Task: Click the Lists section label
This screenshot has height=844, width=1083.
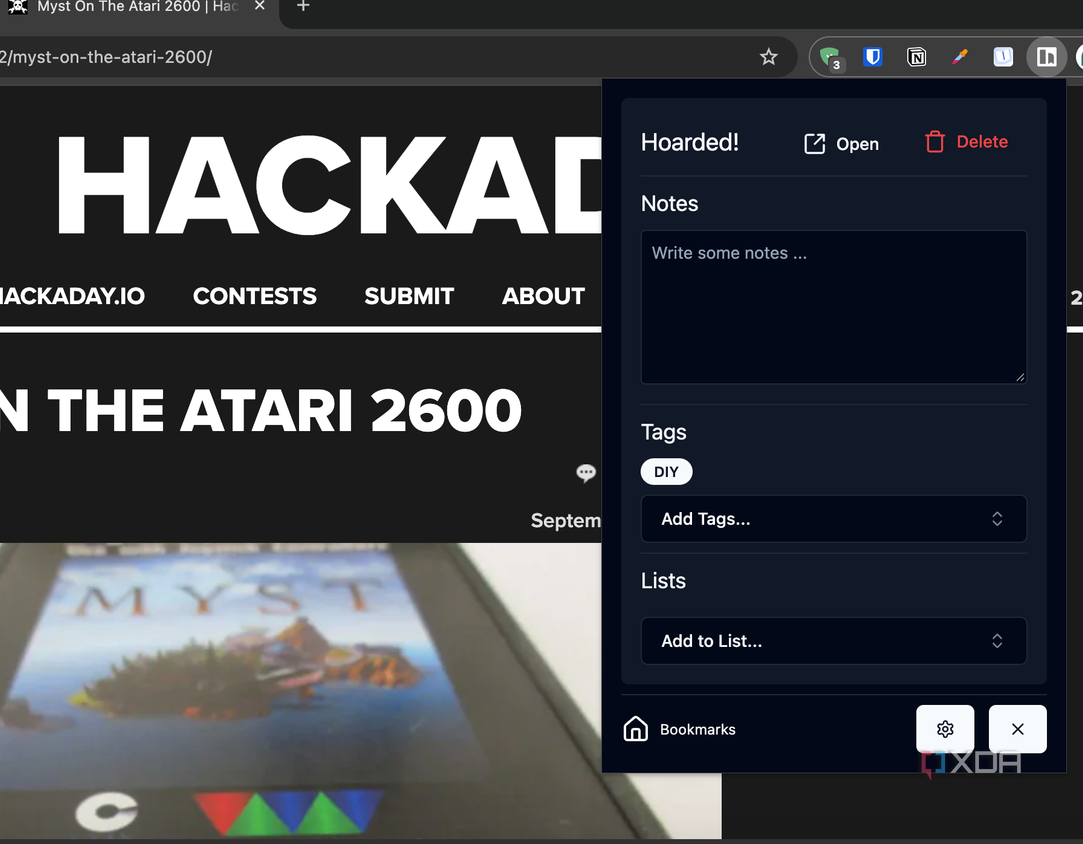Action: point(663,581)
